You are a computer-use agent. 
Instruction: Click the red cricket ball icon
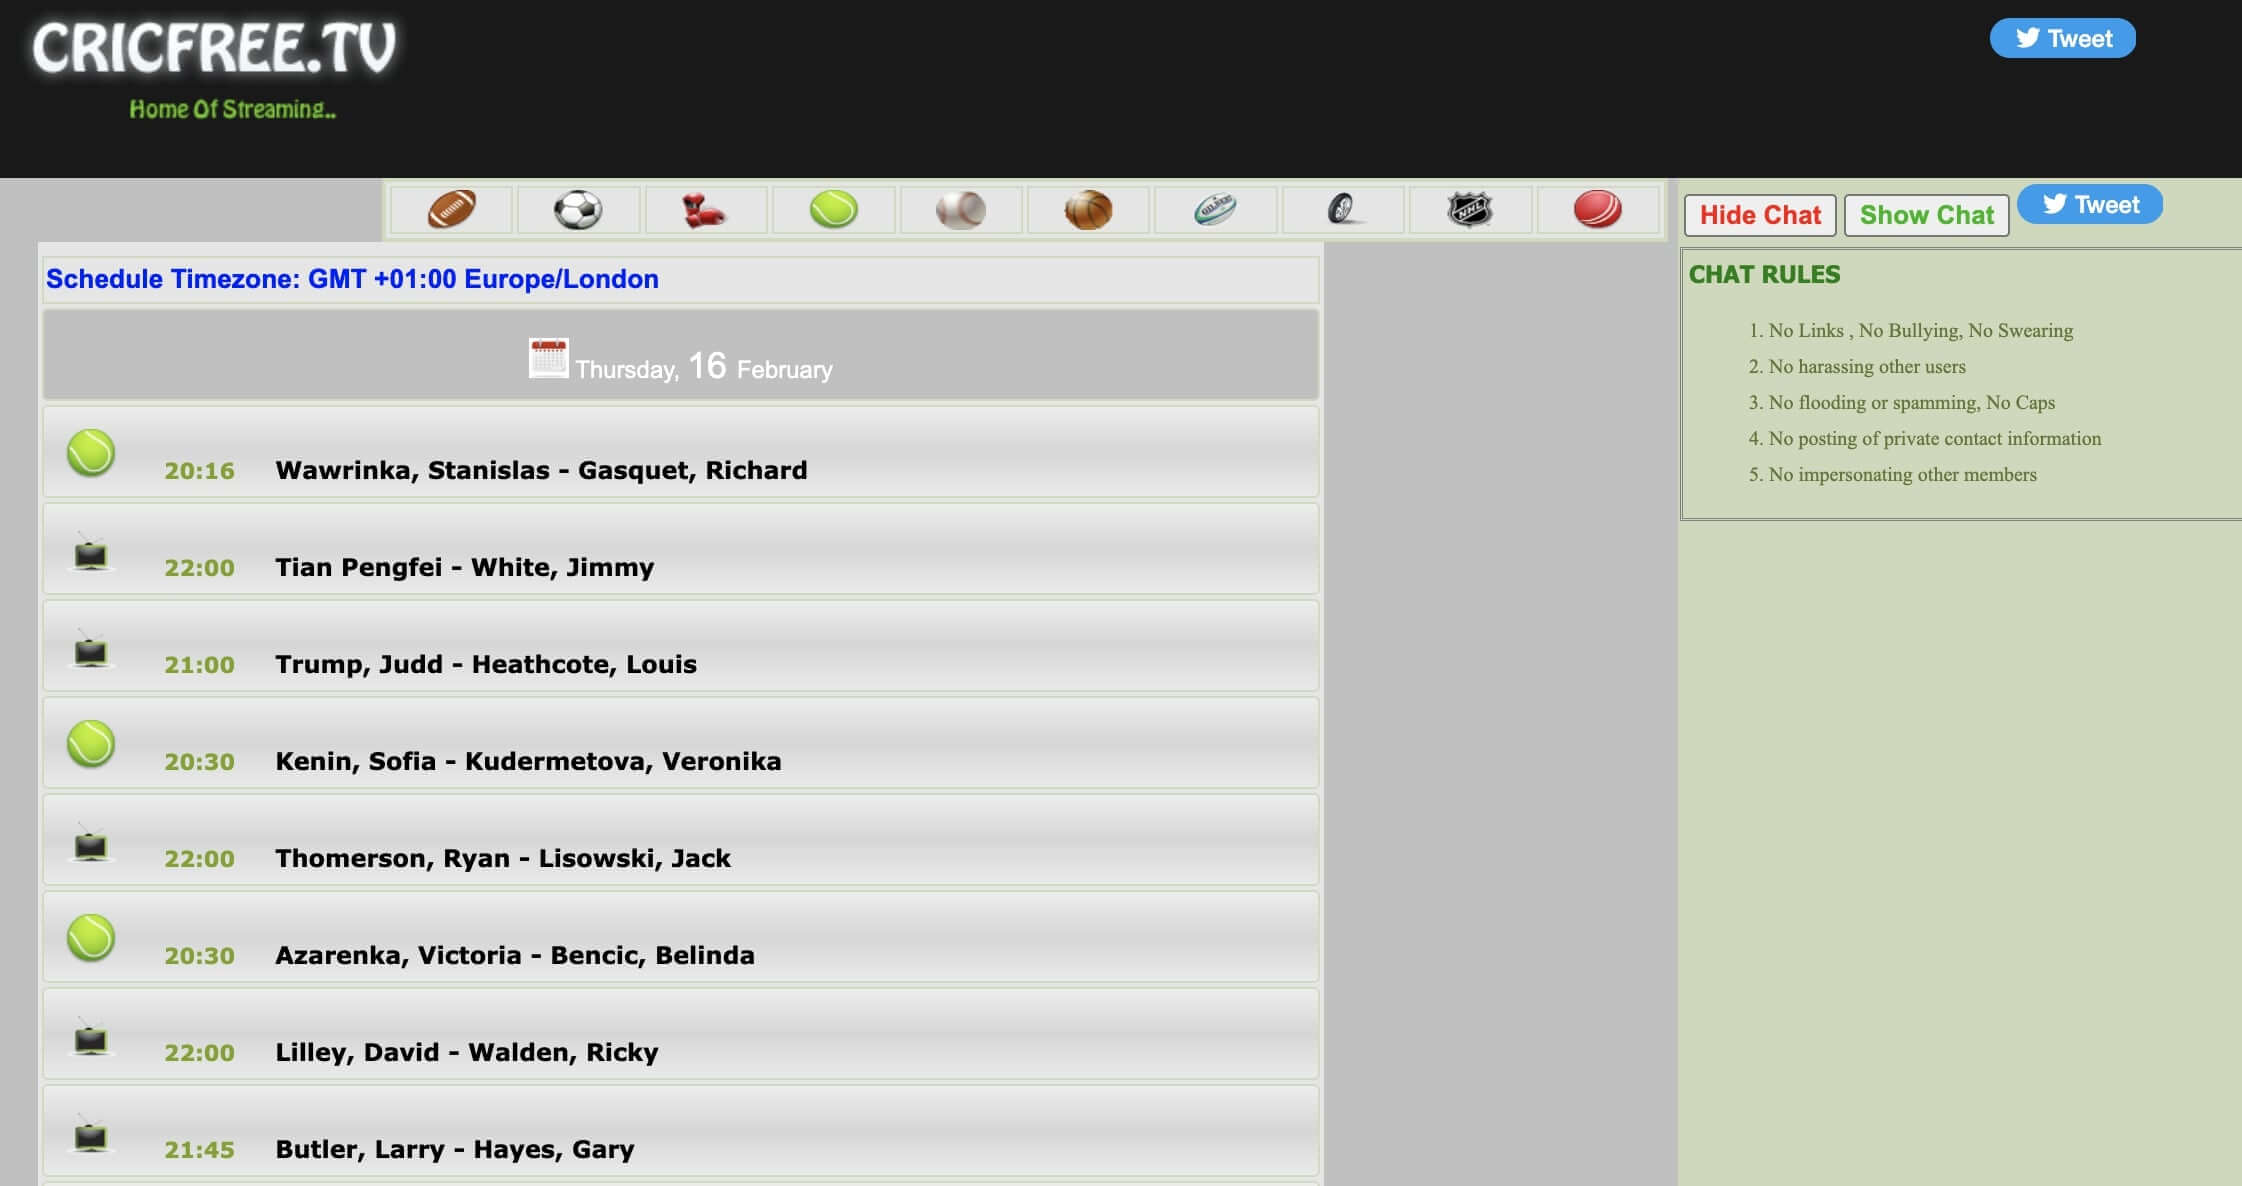pos(1597,210)
